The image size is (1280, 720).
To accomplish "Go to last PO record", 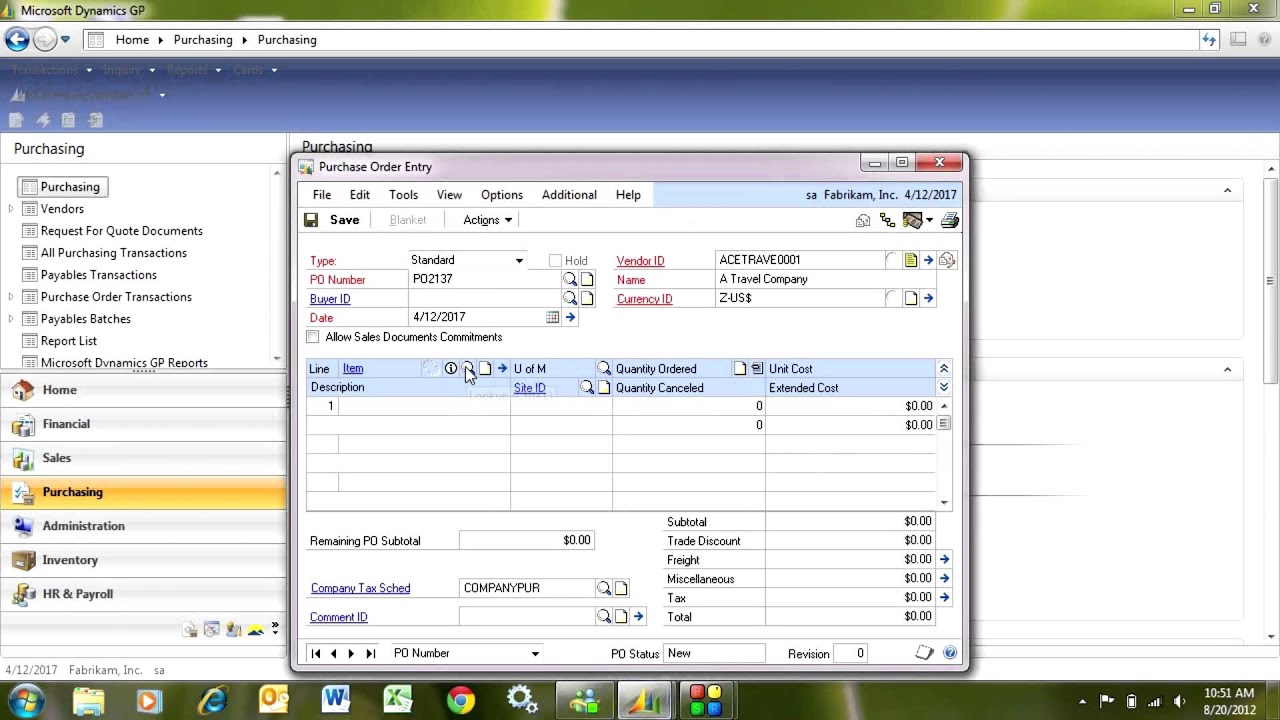I will point(370,653).
